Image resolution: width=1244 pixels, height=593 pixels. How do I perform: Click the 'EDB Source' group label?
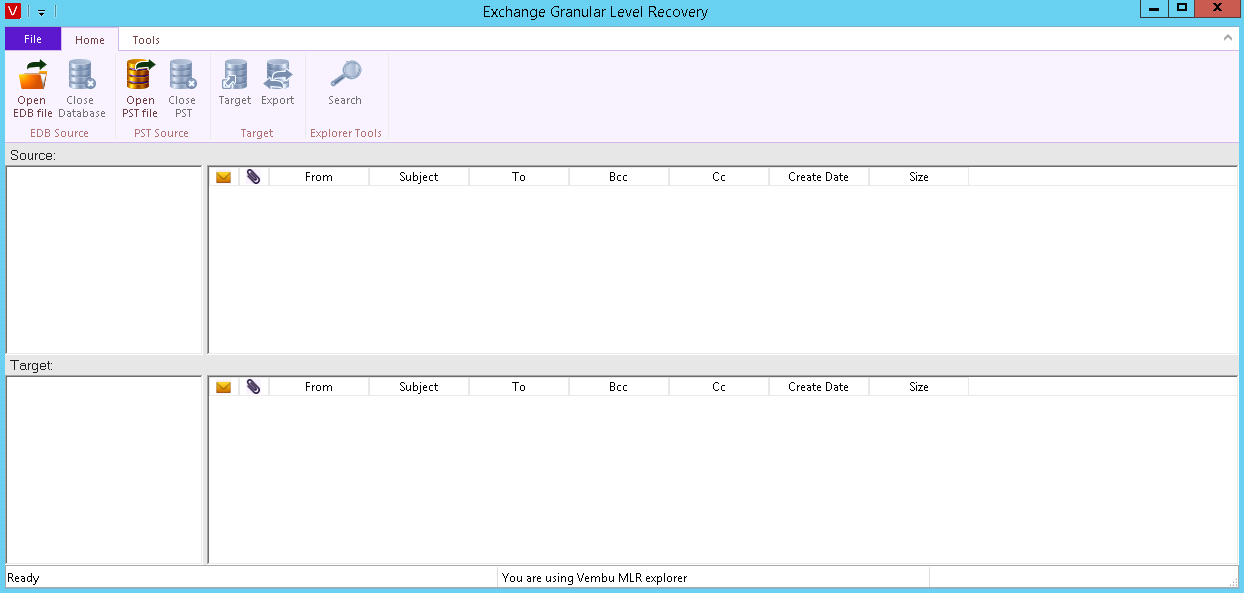coord(59,133)
